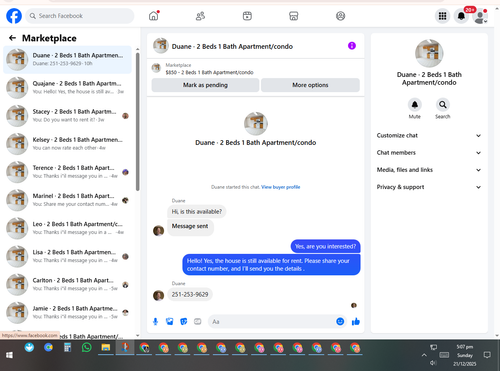
Task: Click More options button
Action: coord(310,85)
